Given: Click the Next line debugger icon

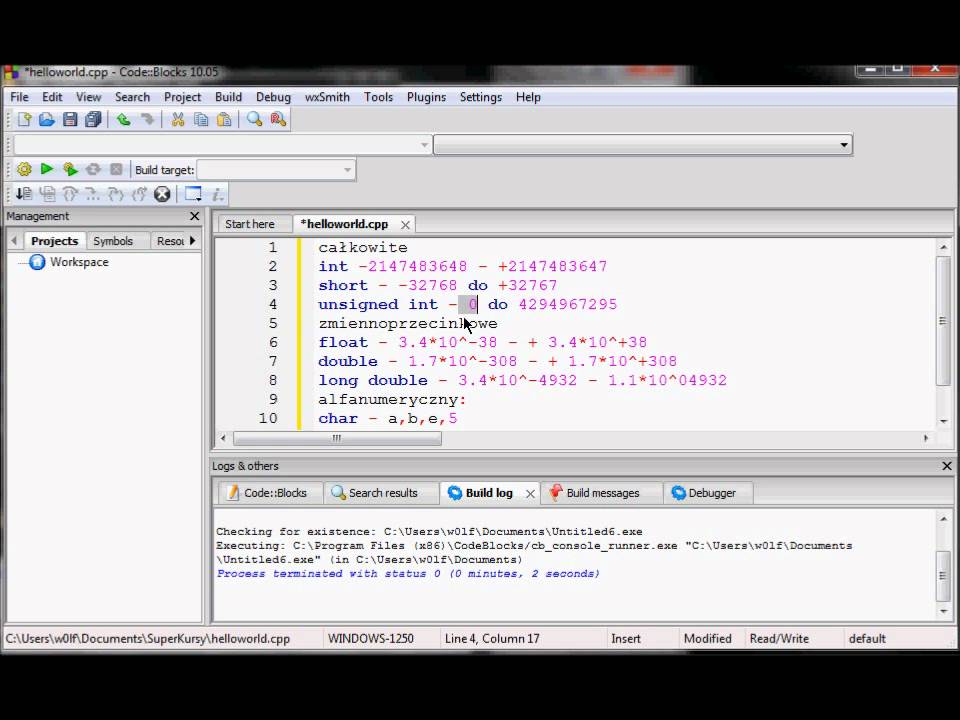Looking at the screenshot, I should pos(70,194).
